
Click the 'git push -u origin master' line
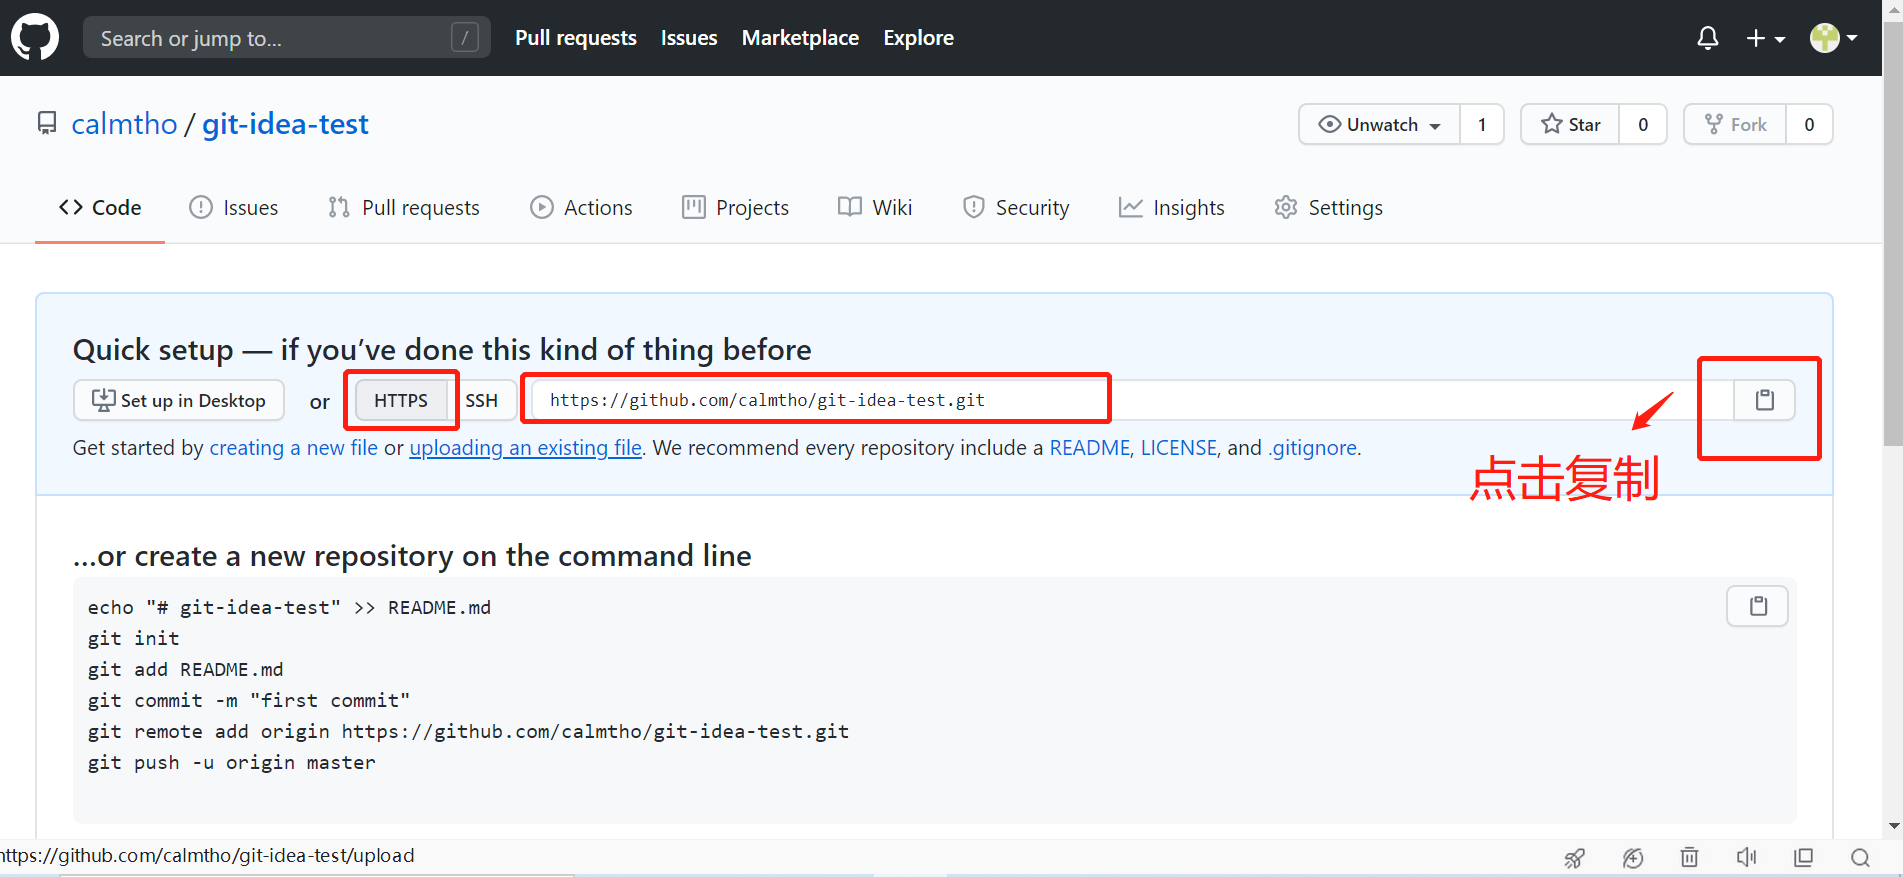pos(232,762)
